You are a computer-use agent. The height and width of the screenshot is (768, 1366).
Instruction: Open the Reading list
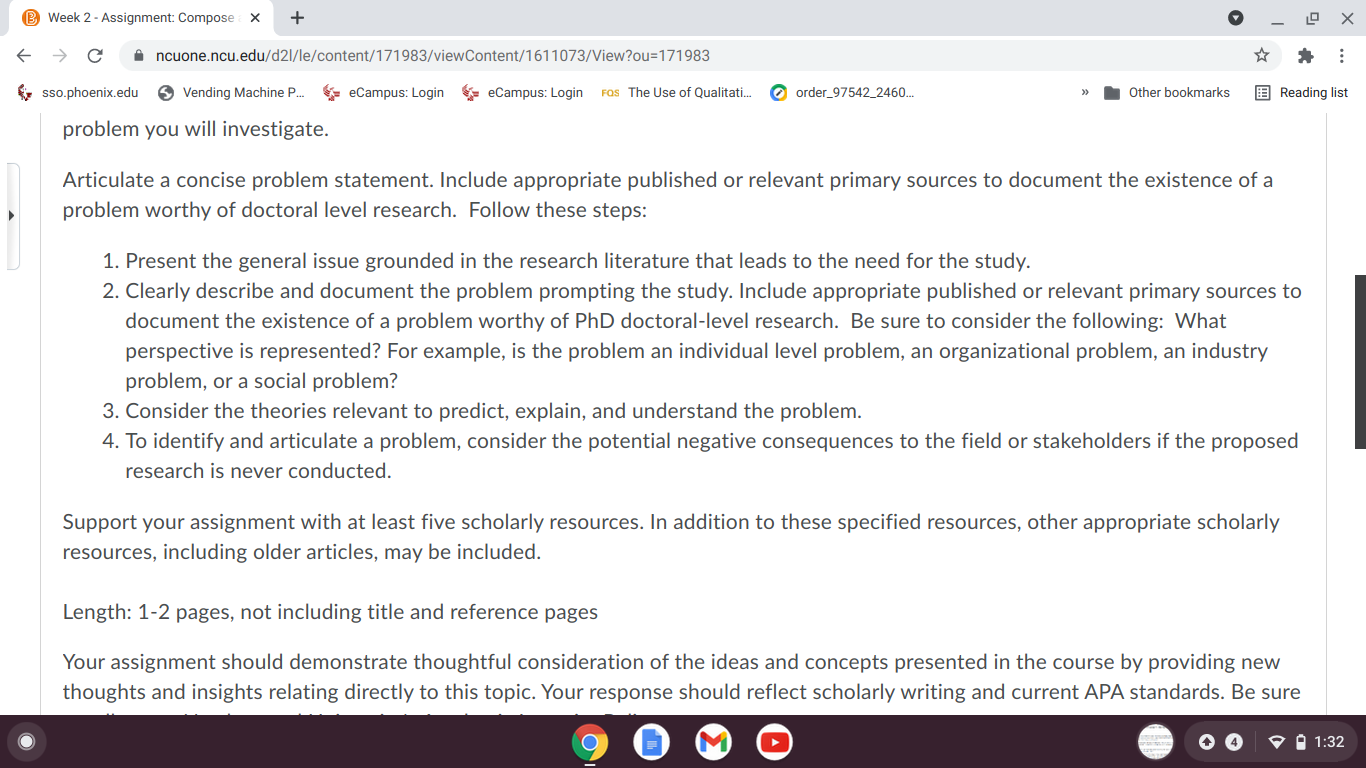1302,92
